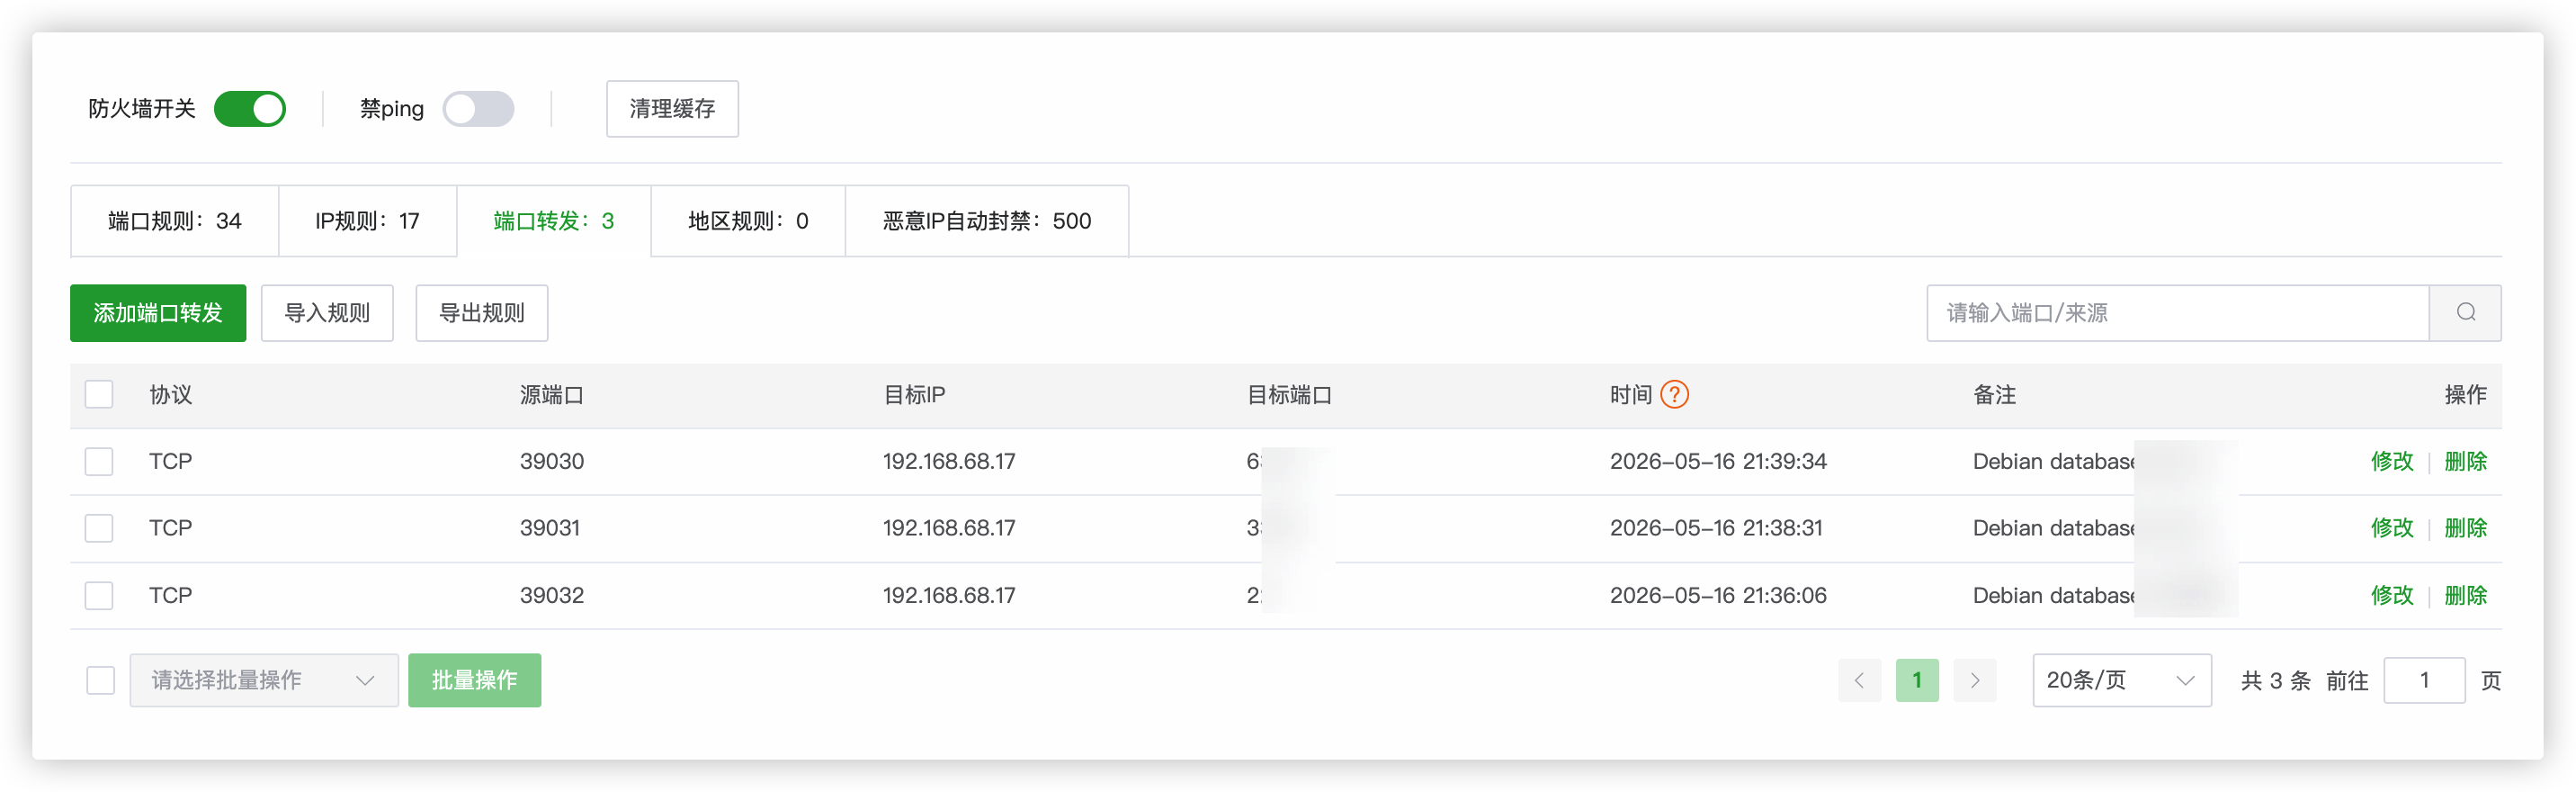Image resolution: width=2576 pixels, height=792 pixels.
Task: Click timestamp 2026-05-16 21:39:34
Action: pyautogui.click(x=1718, y=462)
